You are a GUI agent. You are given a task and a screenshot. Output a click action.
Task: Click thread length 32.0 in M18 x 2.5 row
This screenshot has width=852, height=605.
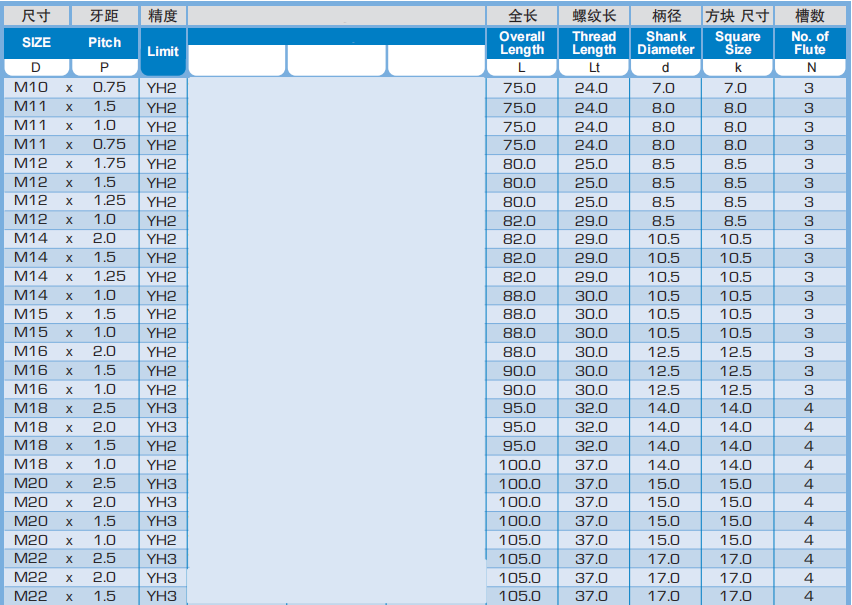591,408
